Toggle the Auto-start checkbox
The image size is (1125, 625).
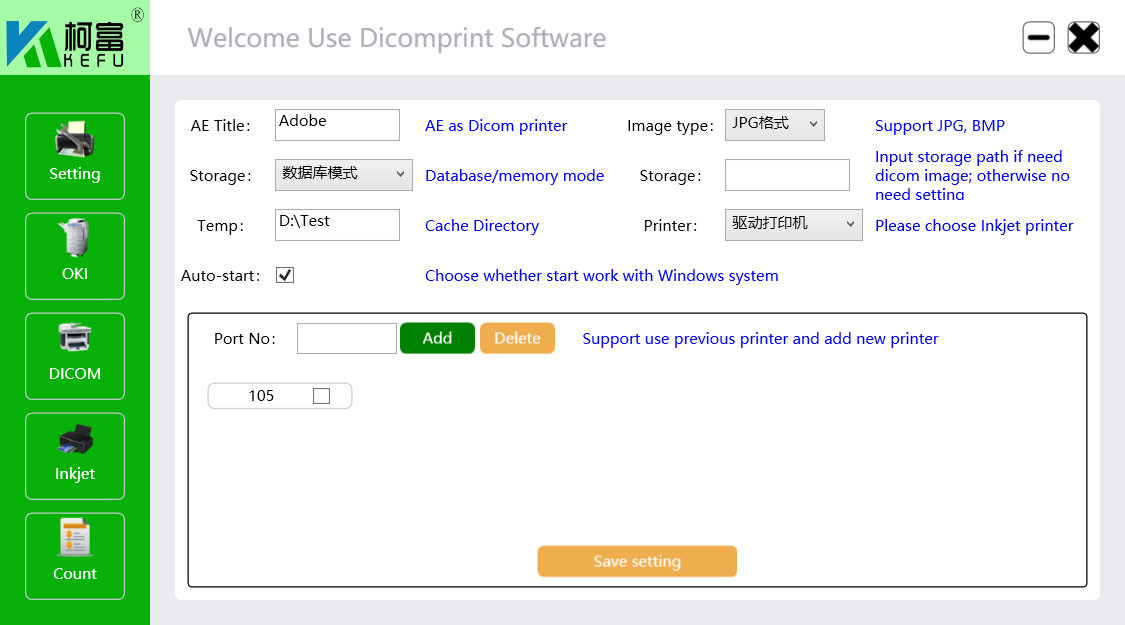284,274
